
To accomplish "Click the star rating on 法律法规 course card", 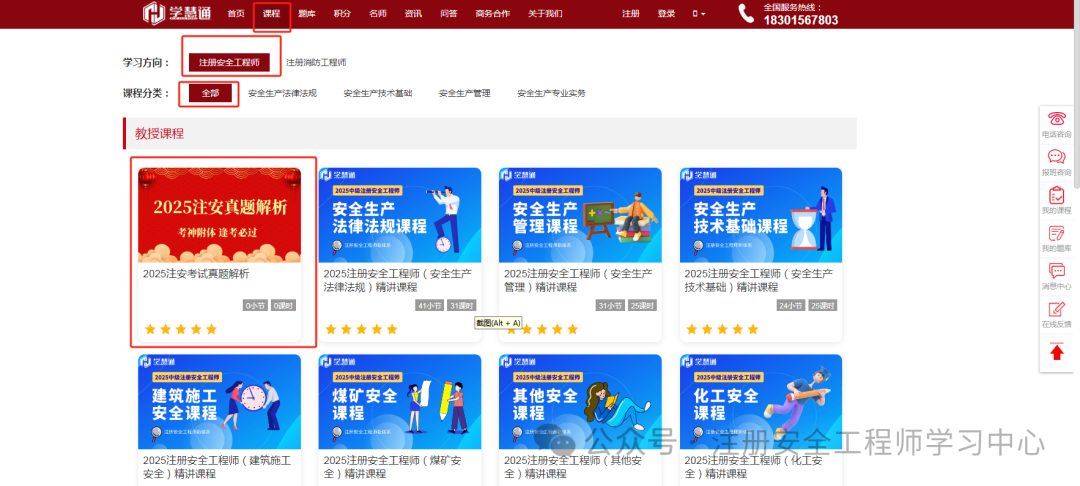I will point(361,329).
